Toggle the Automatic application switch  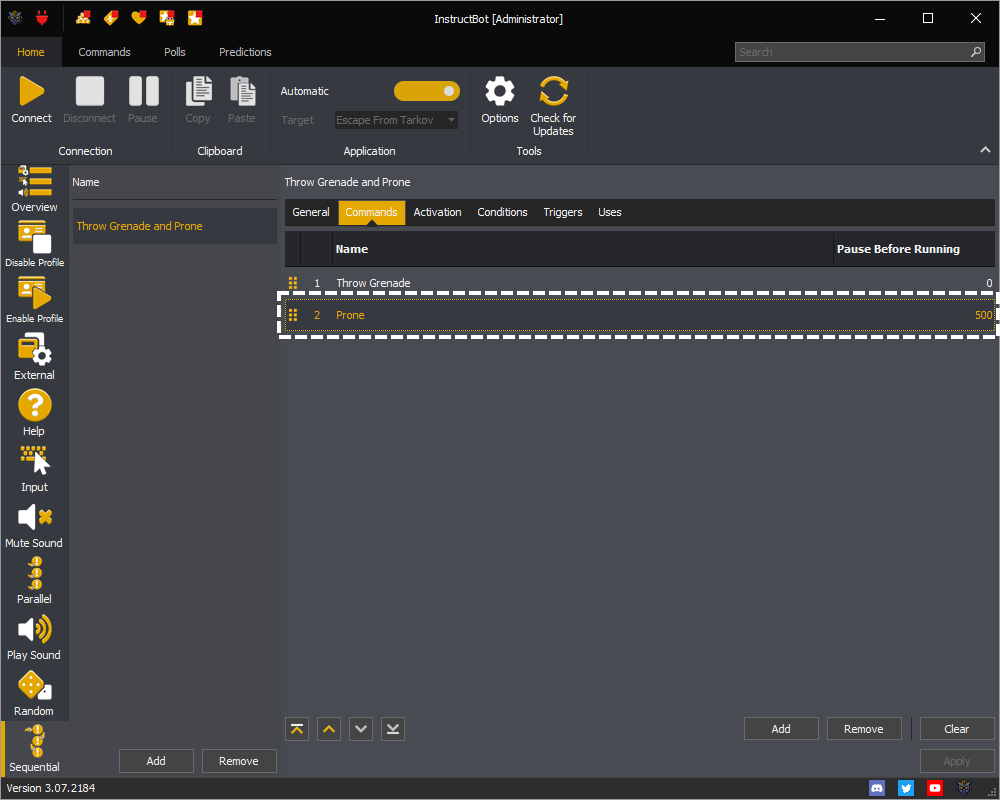[427, 91]
